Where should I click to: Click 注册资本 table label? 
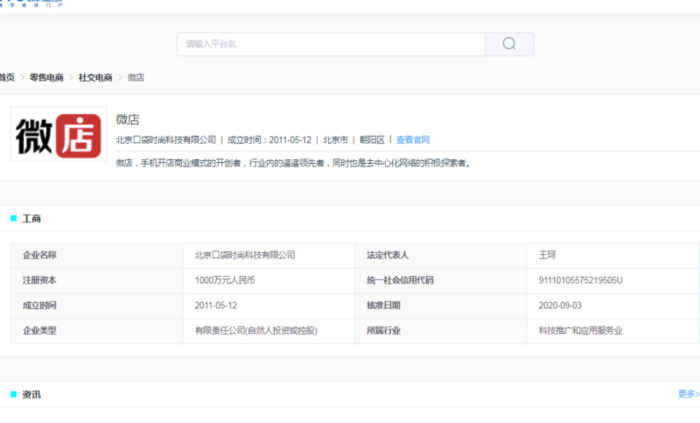[x=40, y=280]
